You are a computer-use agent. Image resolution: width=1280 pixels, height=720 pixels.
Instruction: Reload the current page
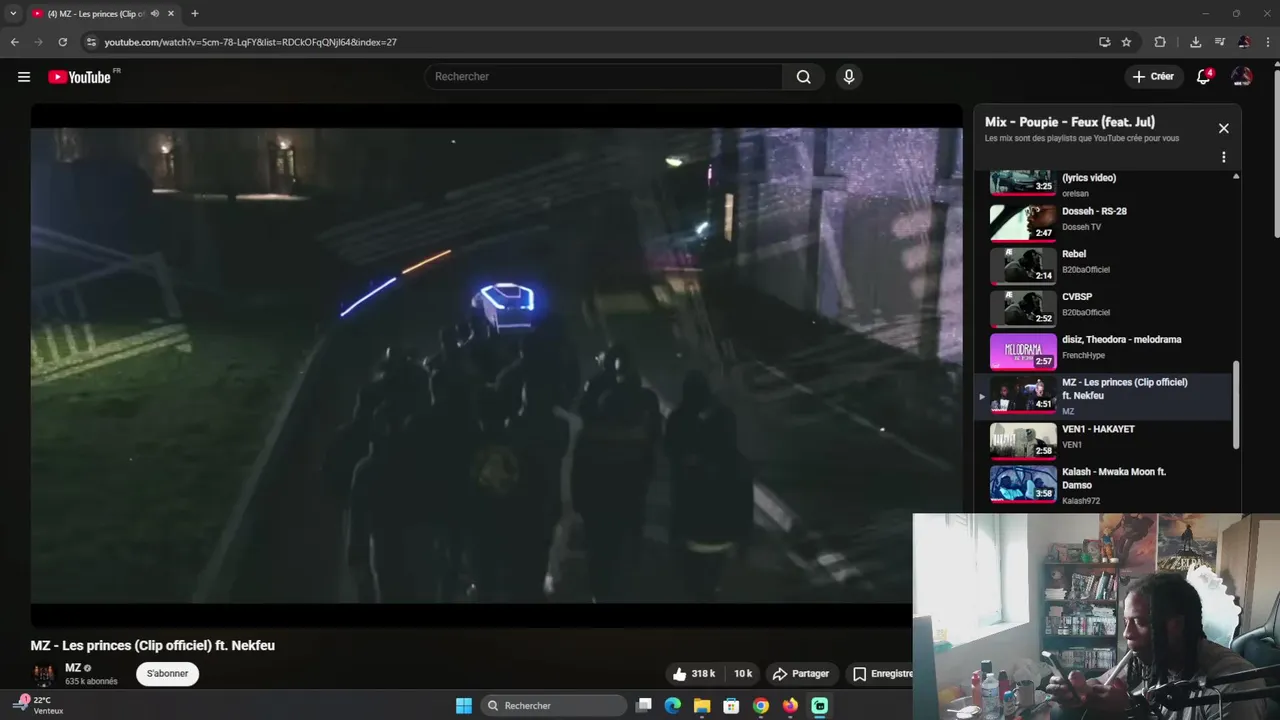[x=63, y=42]
